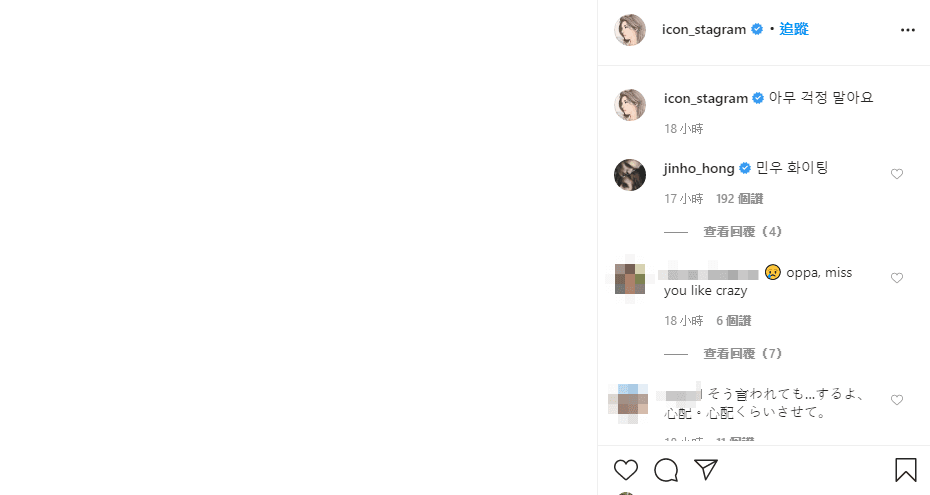Click icon_stagram caption avatar

tap(630, 105)
